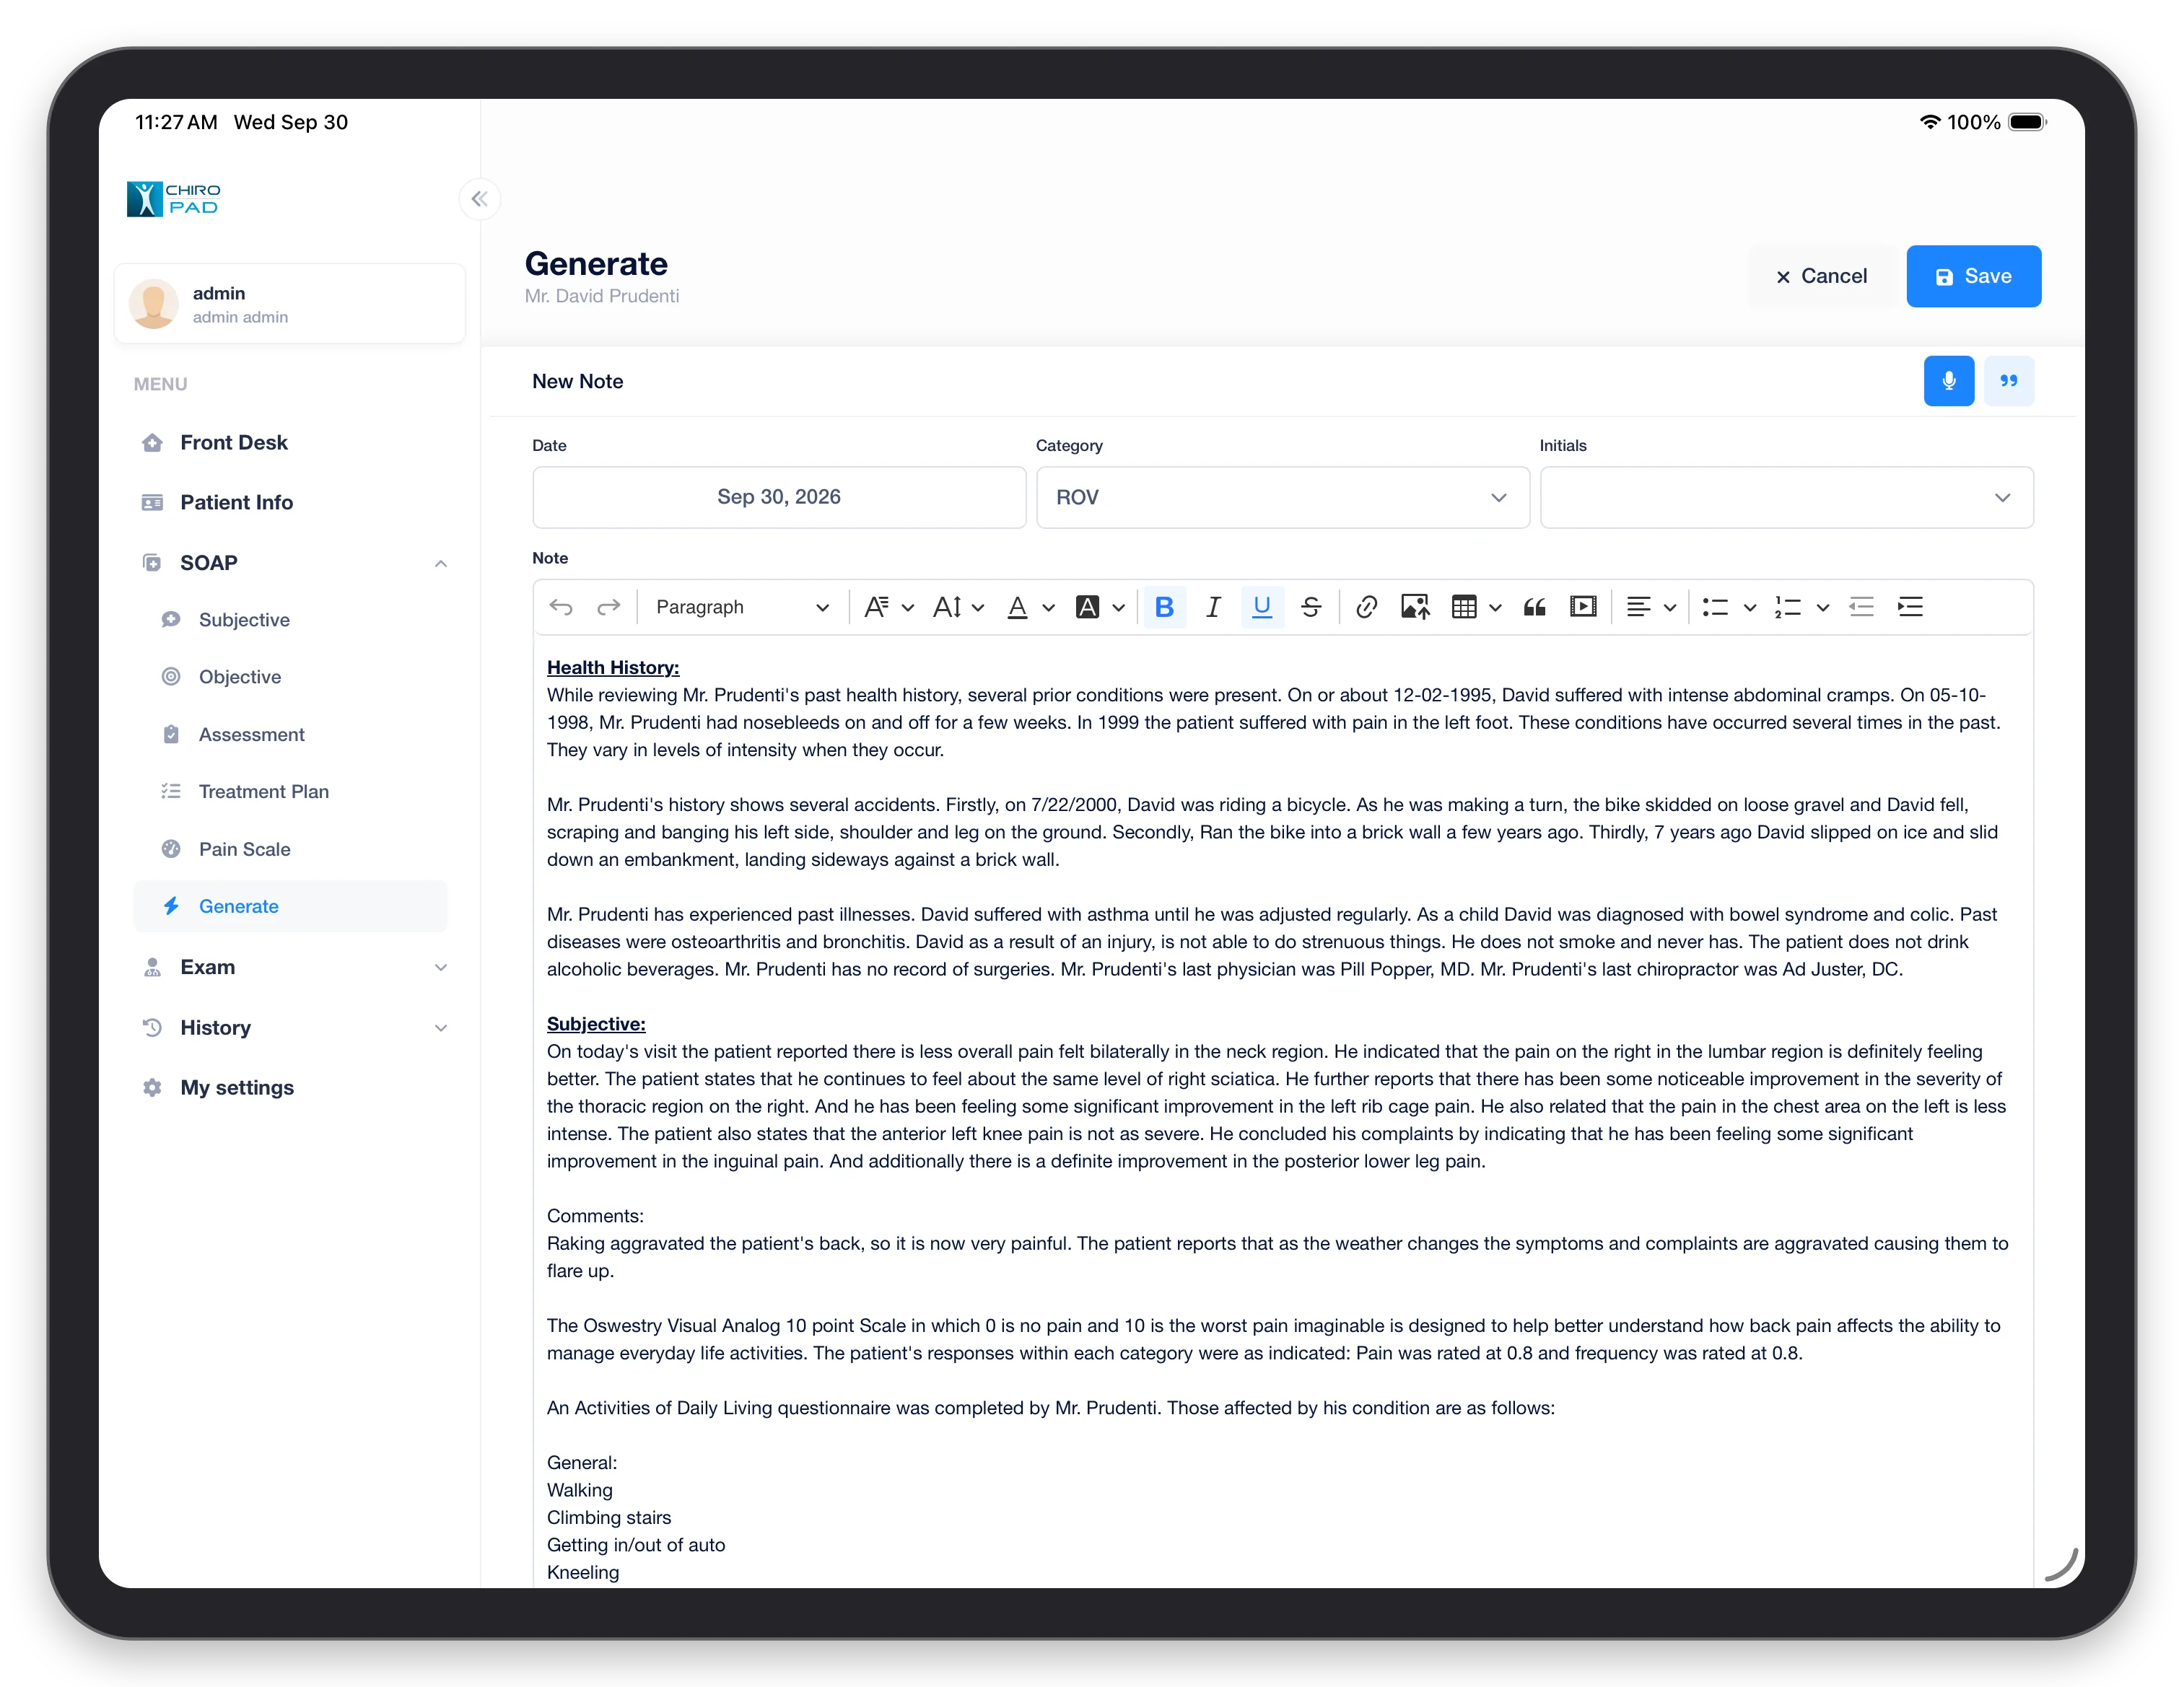Open the Category dropdown showing ROV
This screenshot has width=2184, height=1687.
(1283, 497)
